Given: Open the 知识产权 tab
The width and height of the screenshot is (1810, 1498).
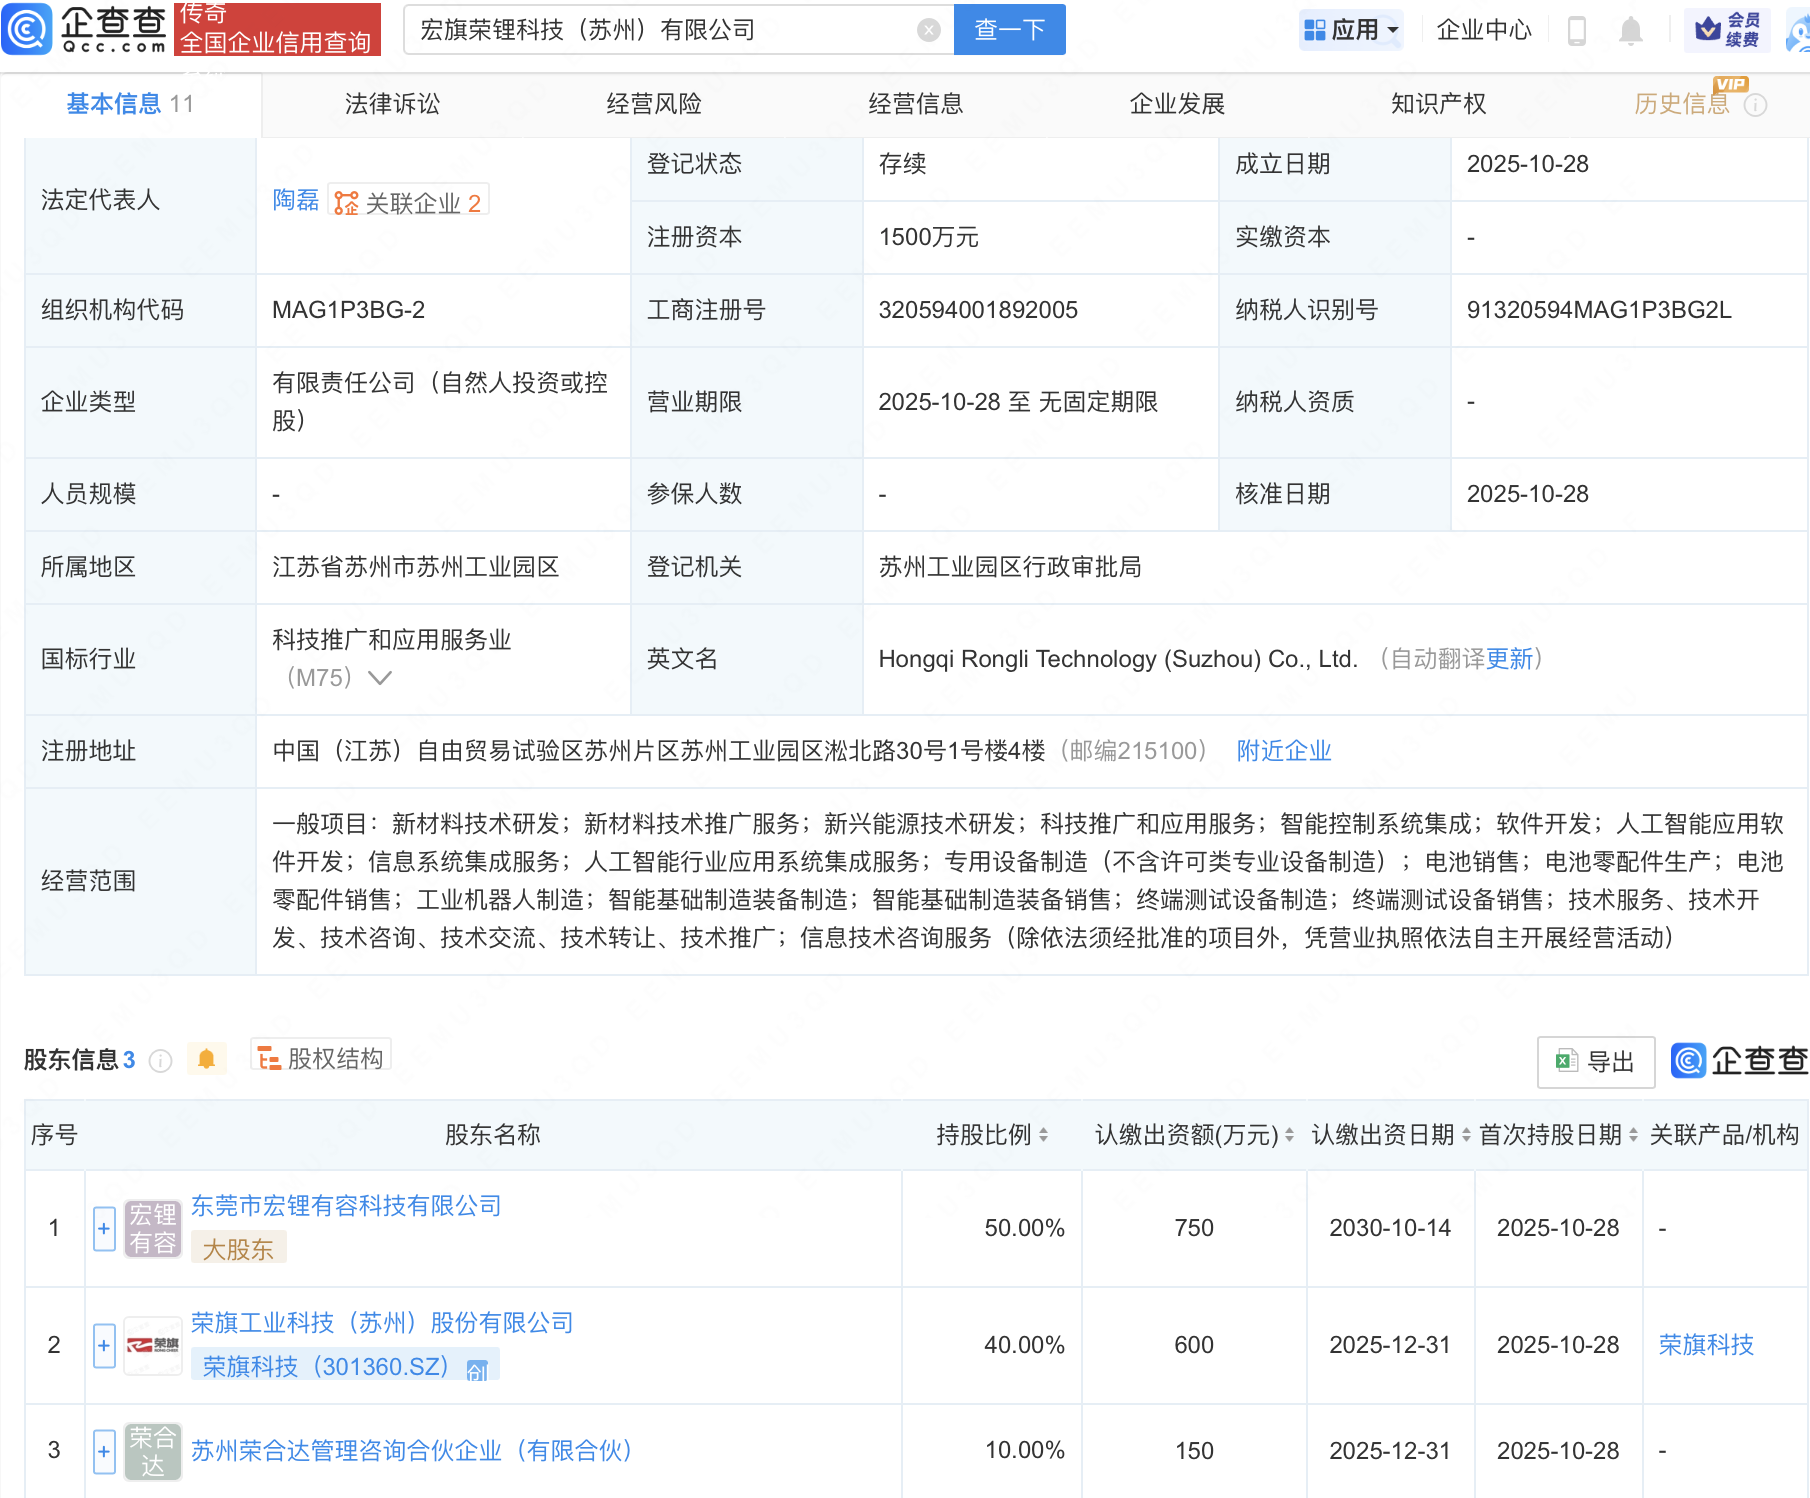Looking at the screenshot, I should 1437,103.
